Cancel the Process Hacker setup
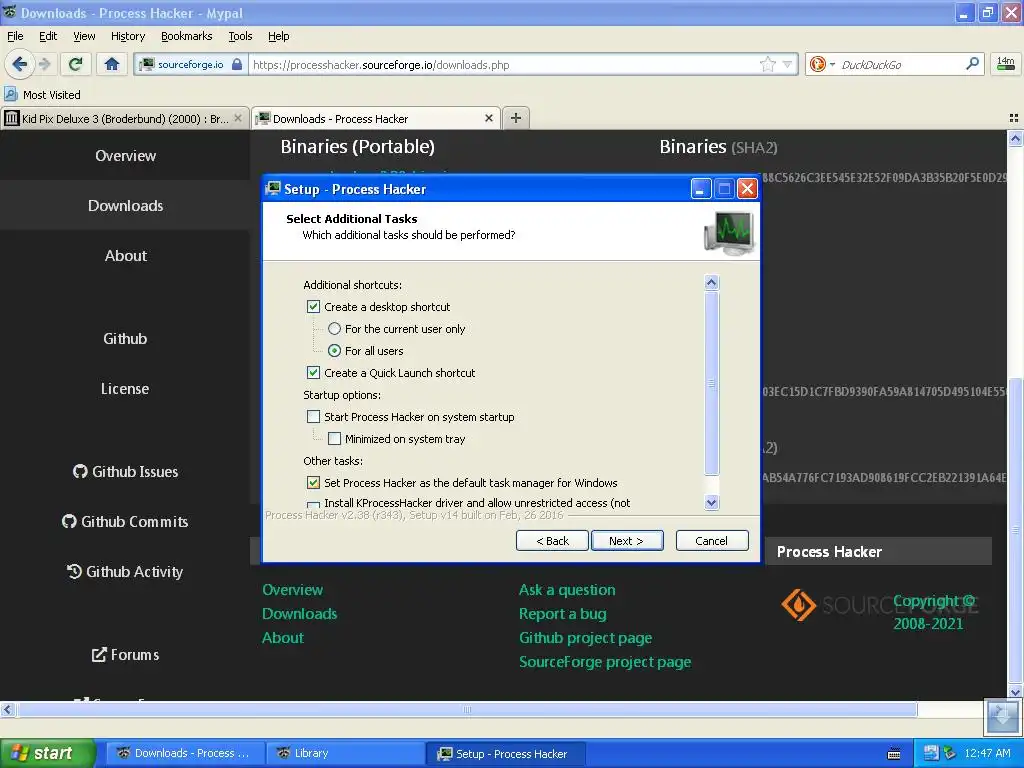1024x768 pixels. pyautogui.click(x=712, y=541)
